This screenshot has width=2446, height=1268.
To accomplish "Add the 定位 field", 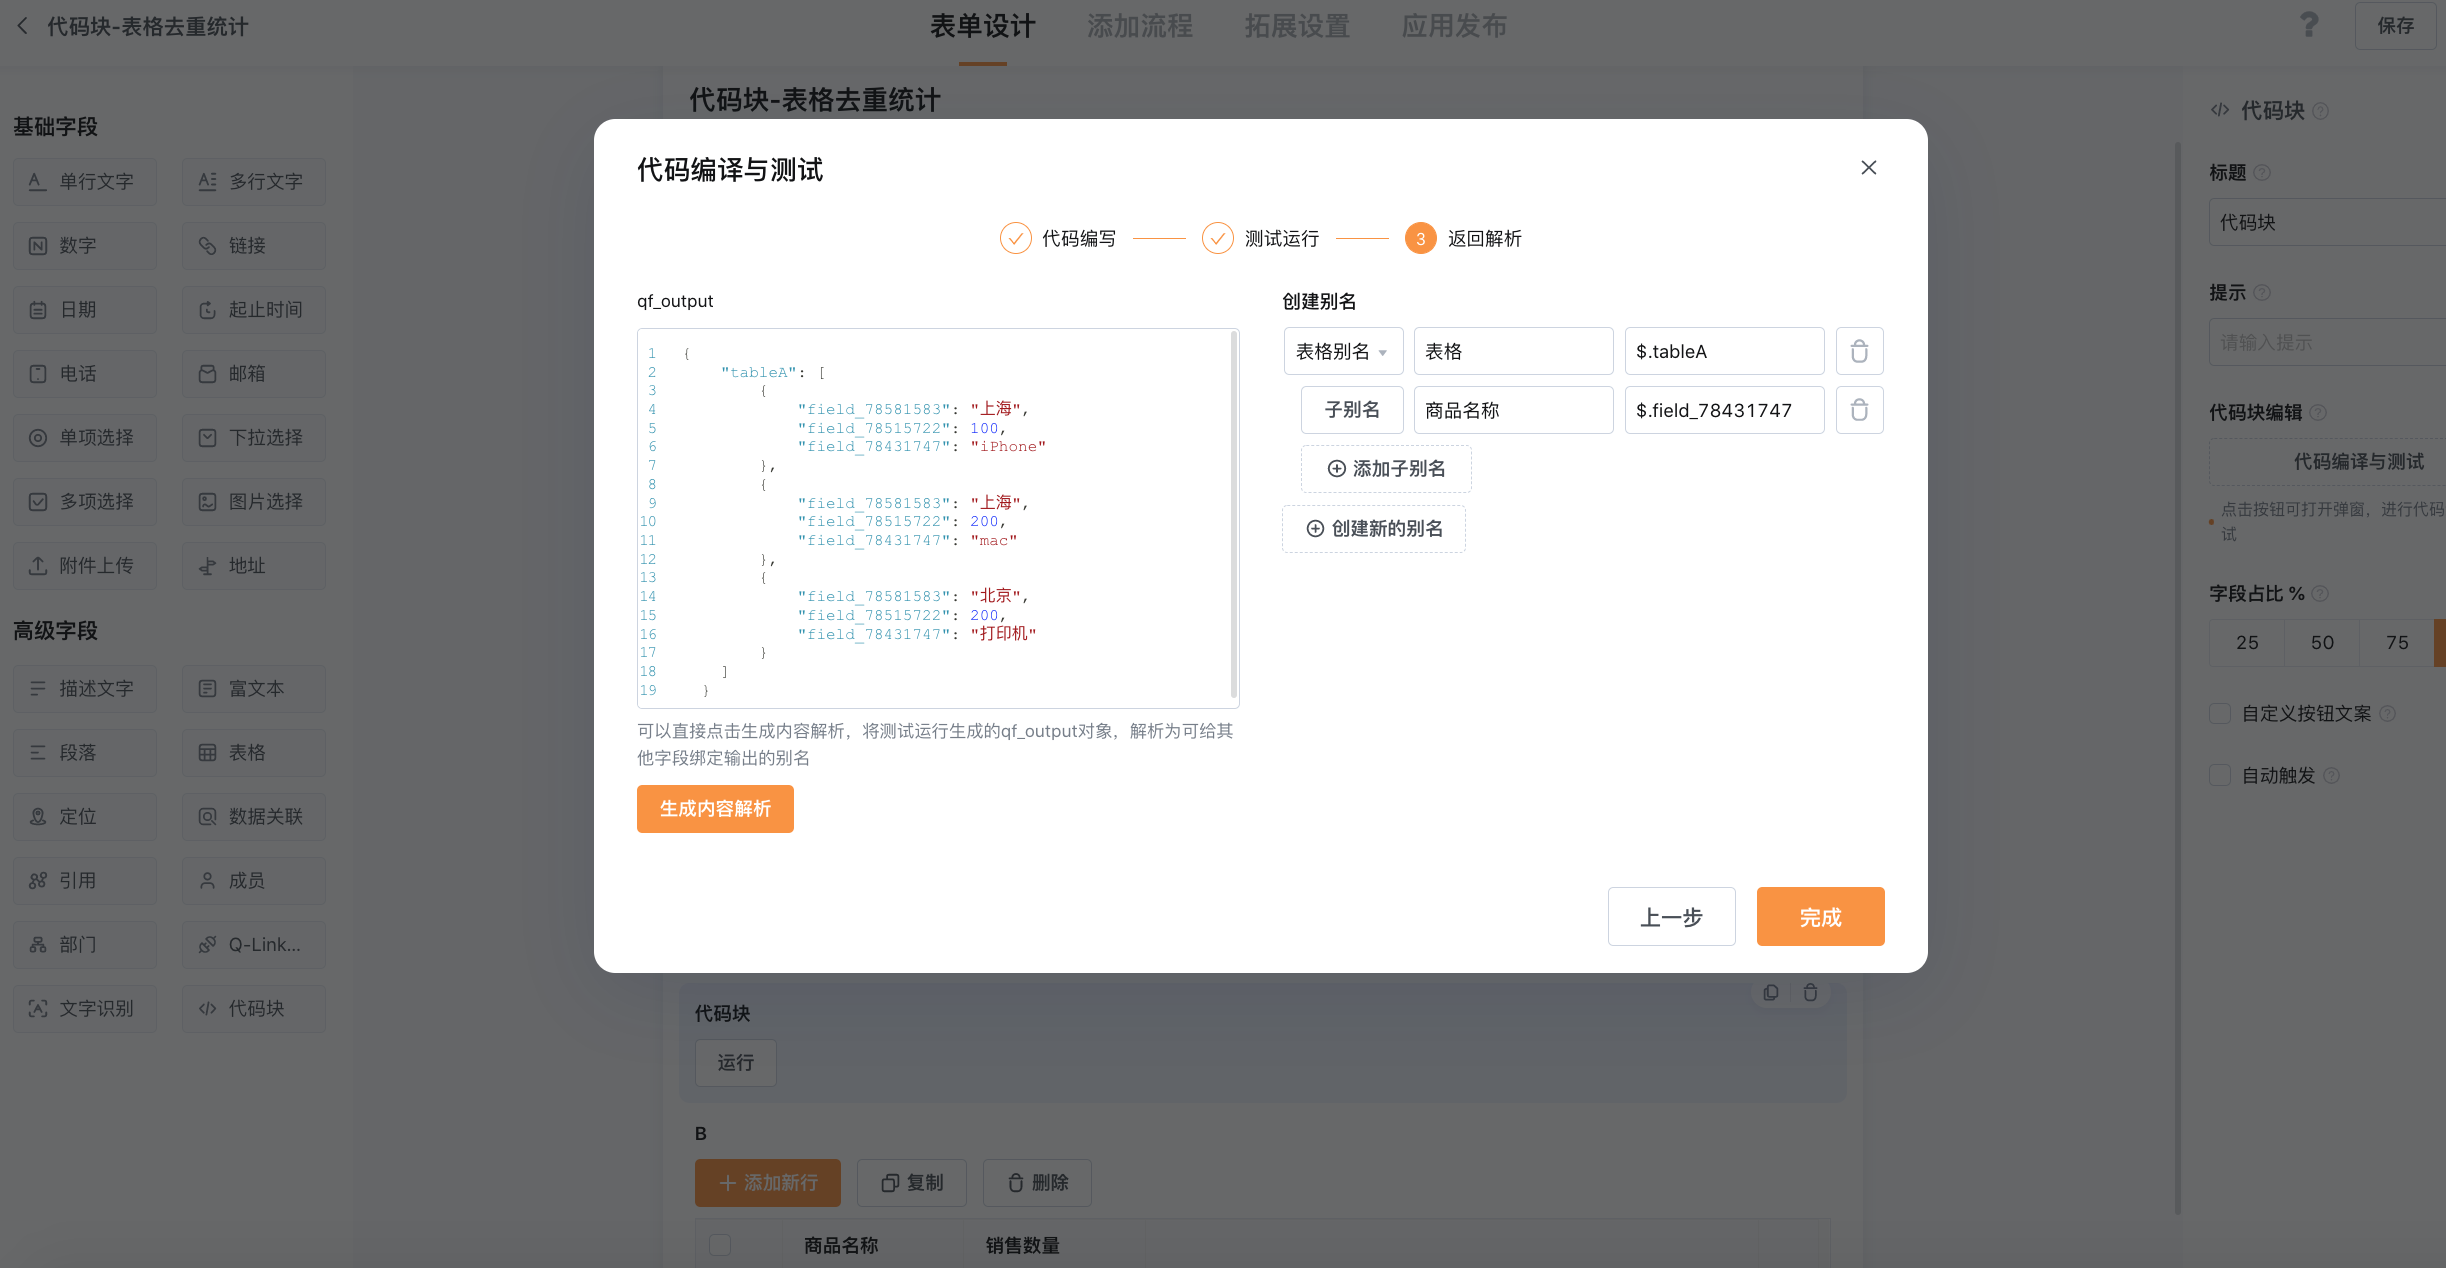I will pyautogui.click(x=85, y=816).
